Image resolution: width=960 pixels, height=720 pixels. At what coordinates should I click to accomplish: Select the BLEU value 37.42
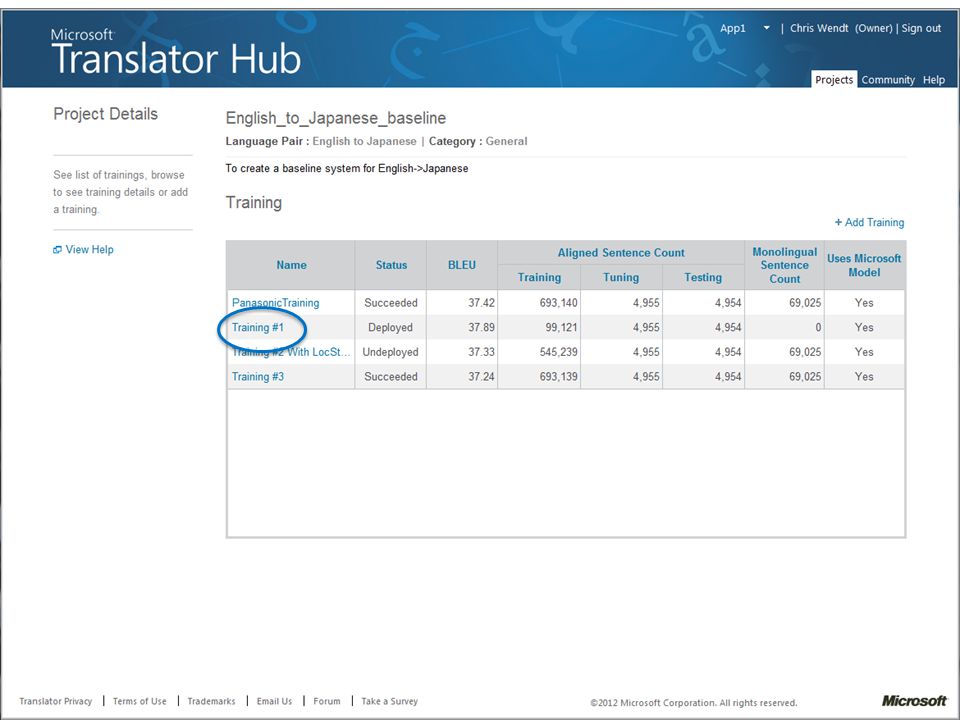tap(481, 302)
